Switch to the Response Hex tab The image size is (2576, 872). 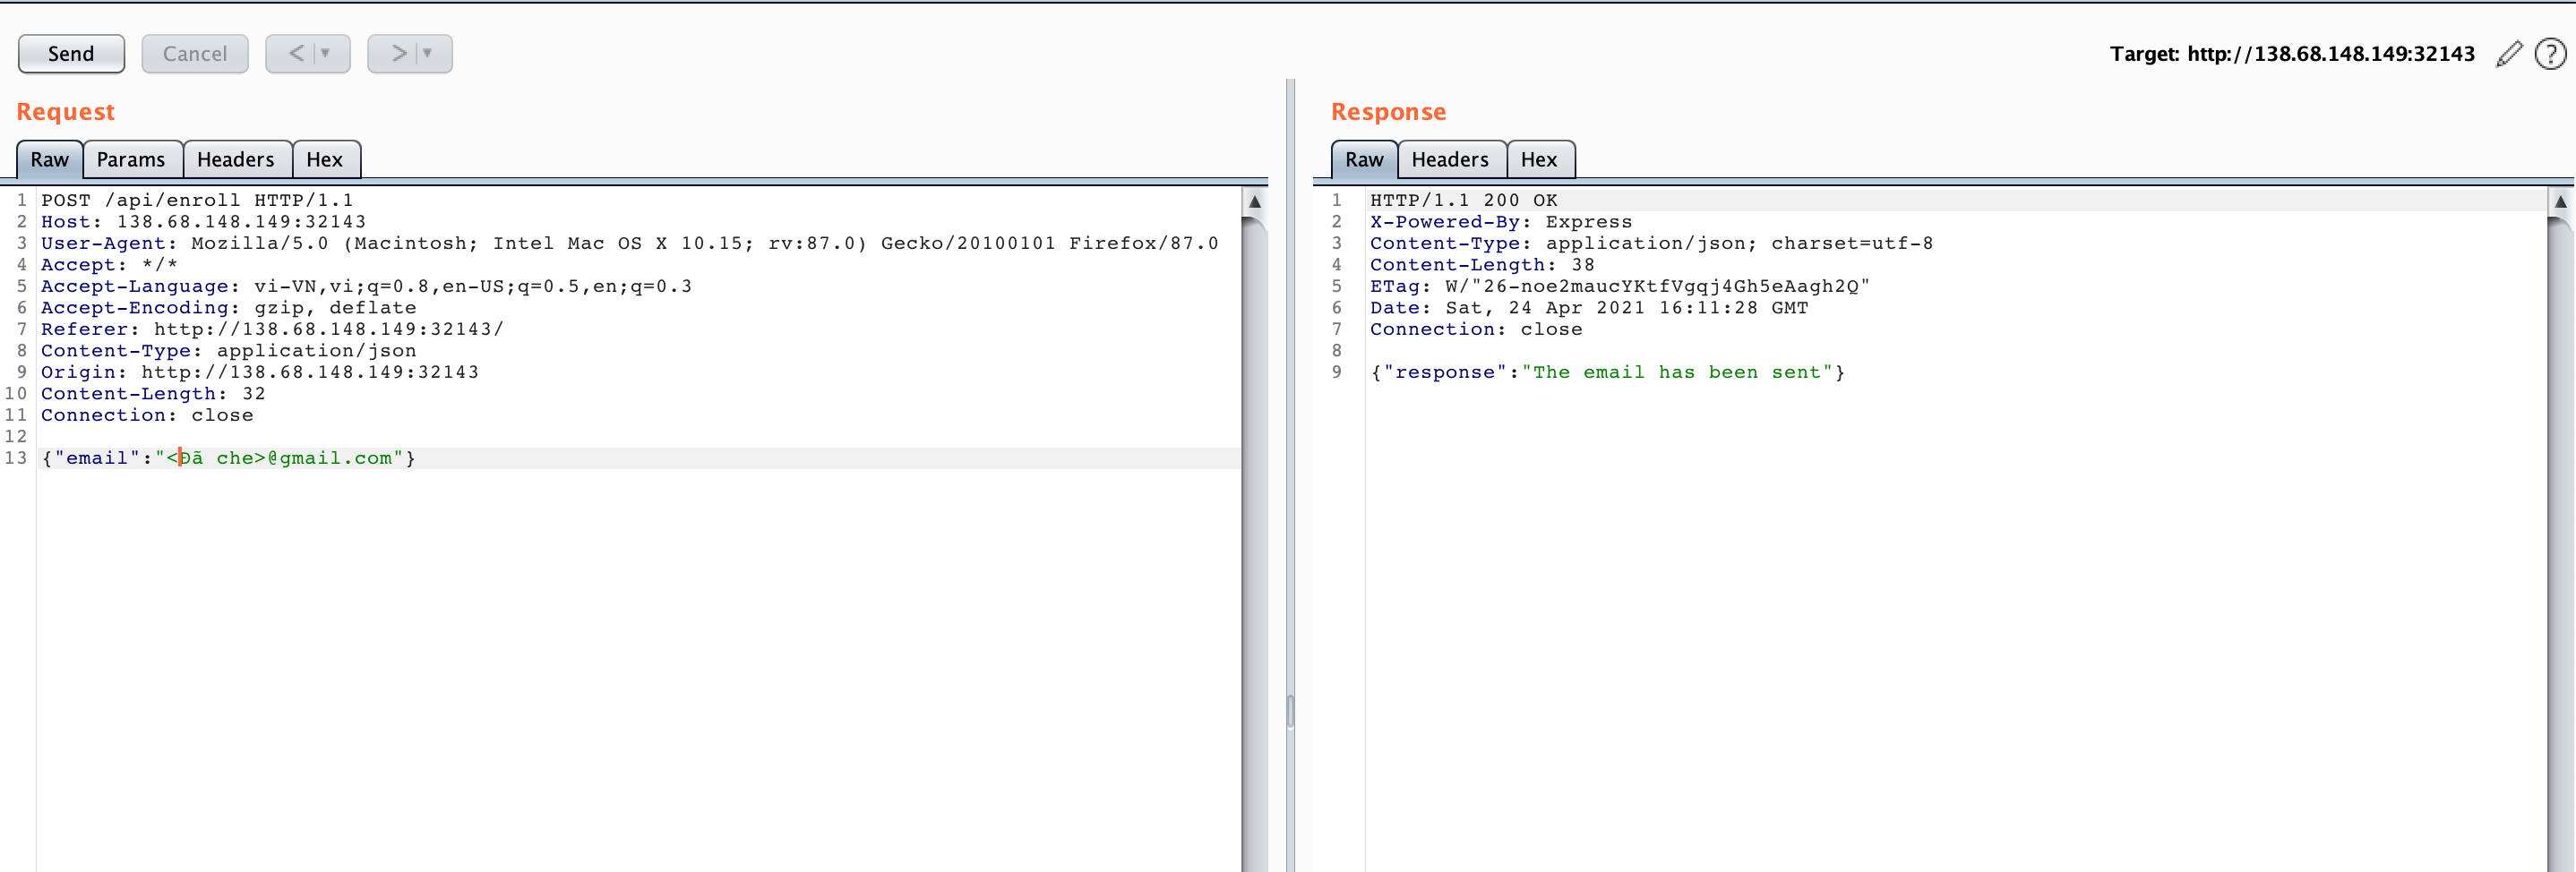point(1539,160)
